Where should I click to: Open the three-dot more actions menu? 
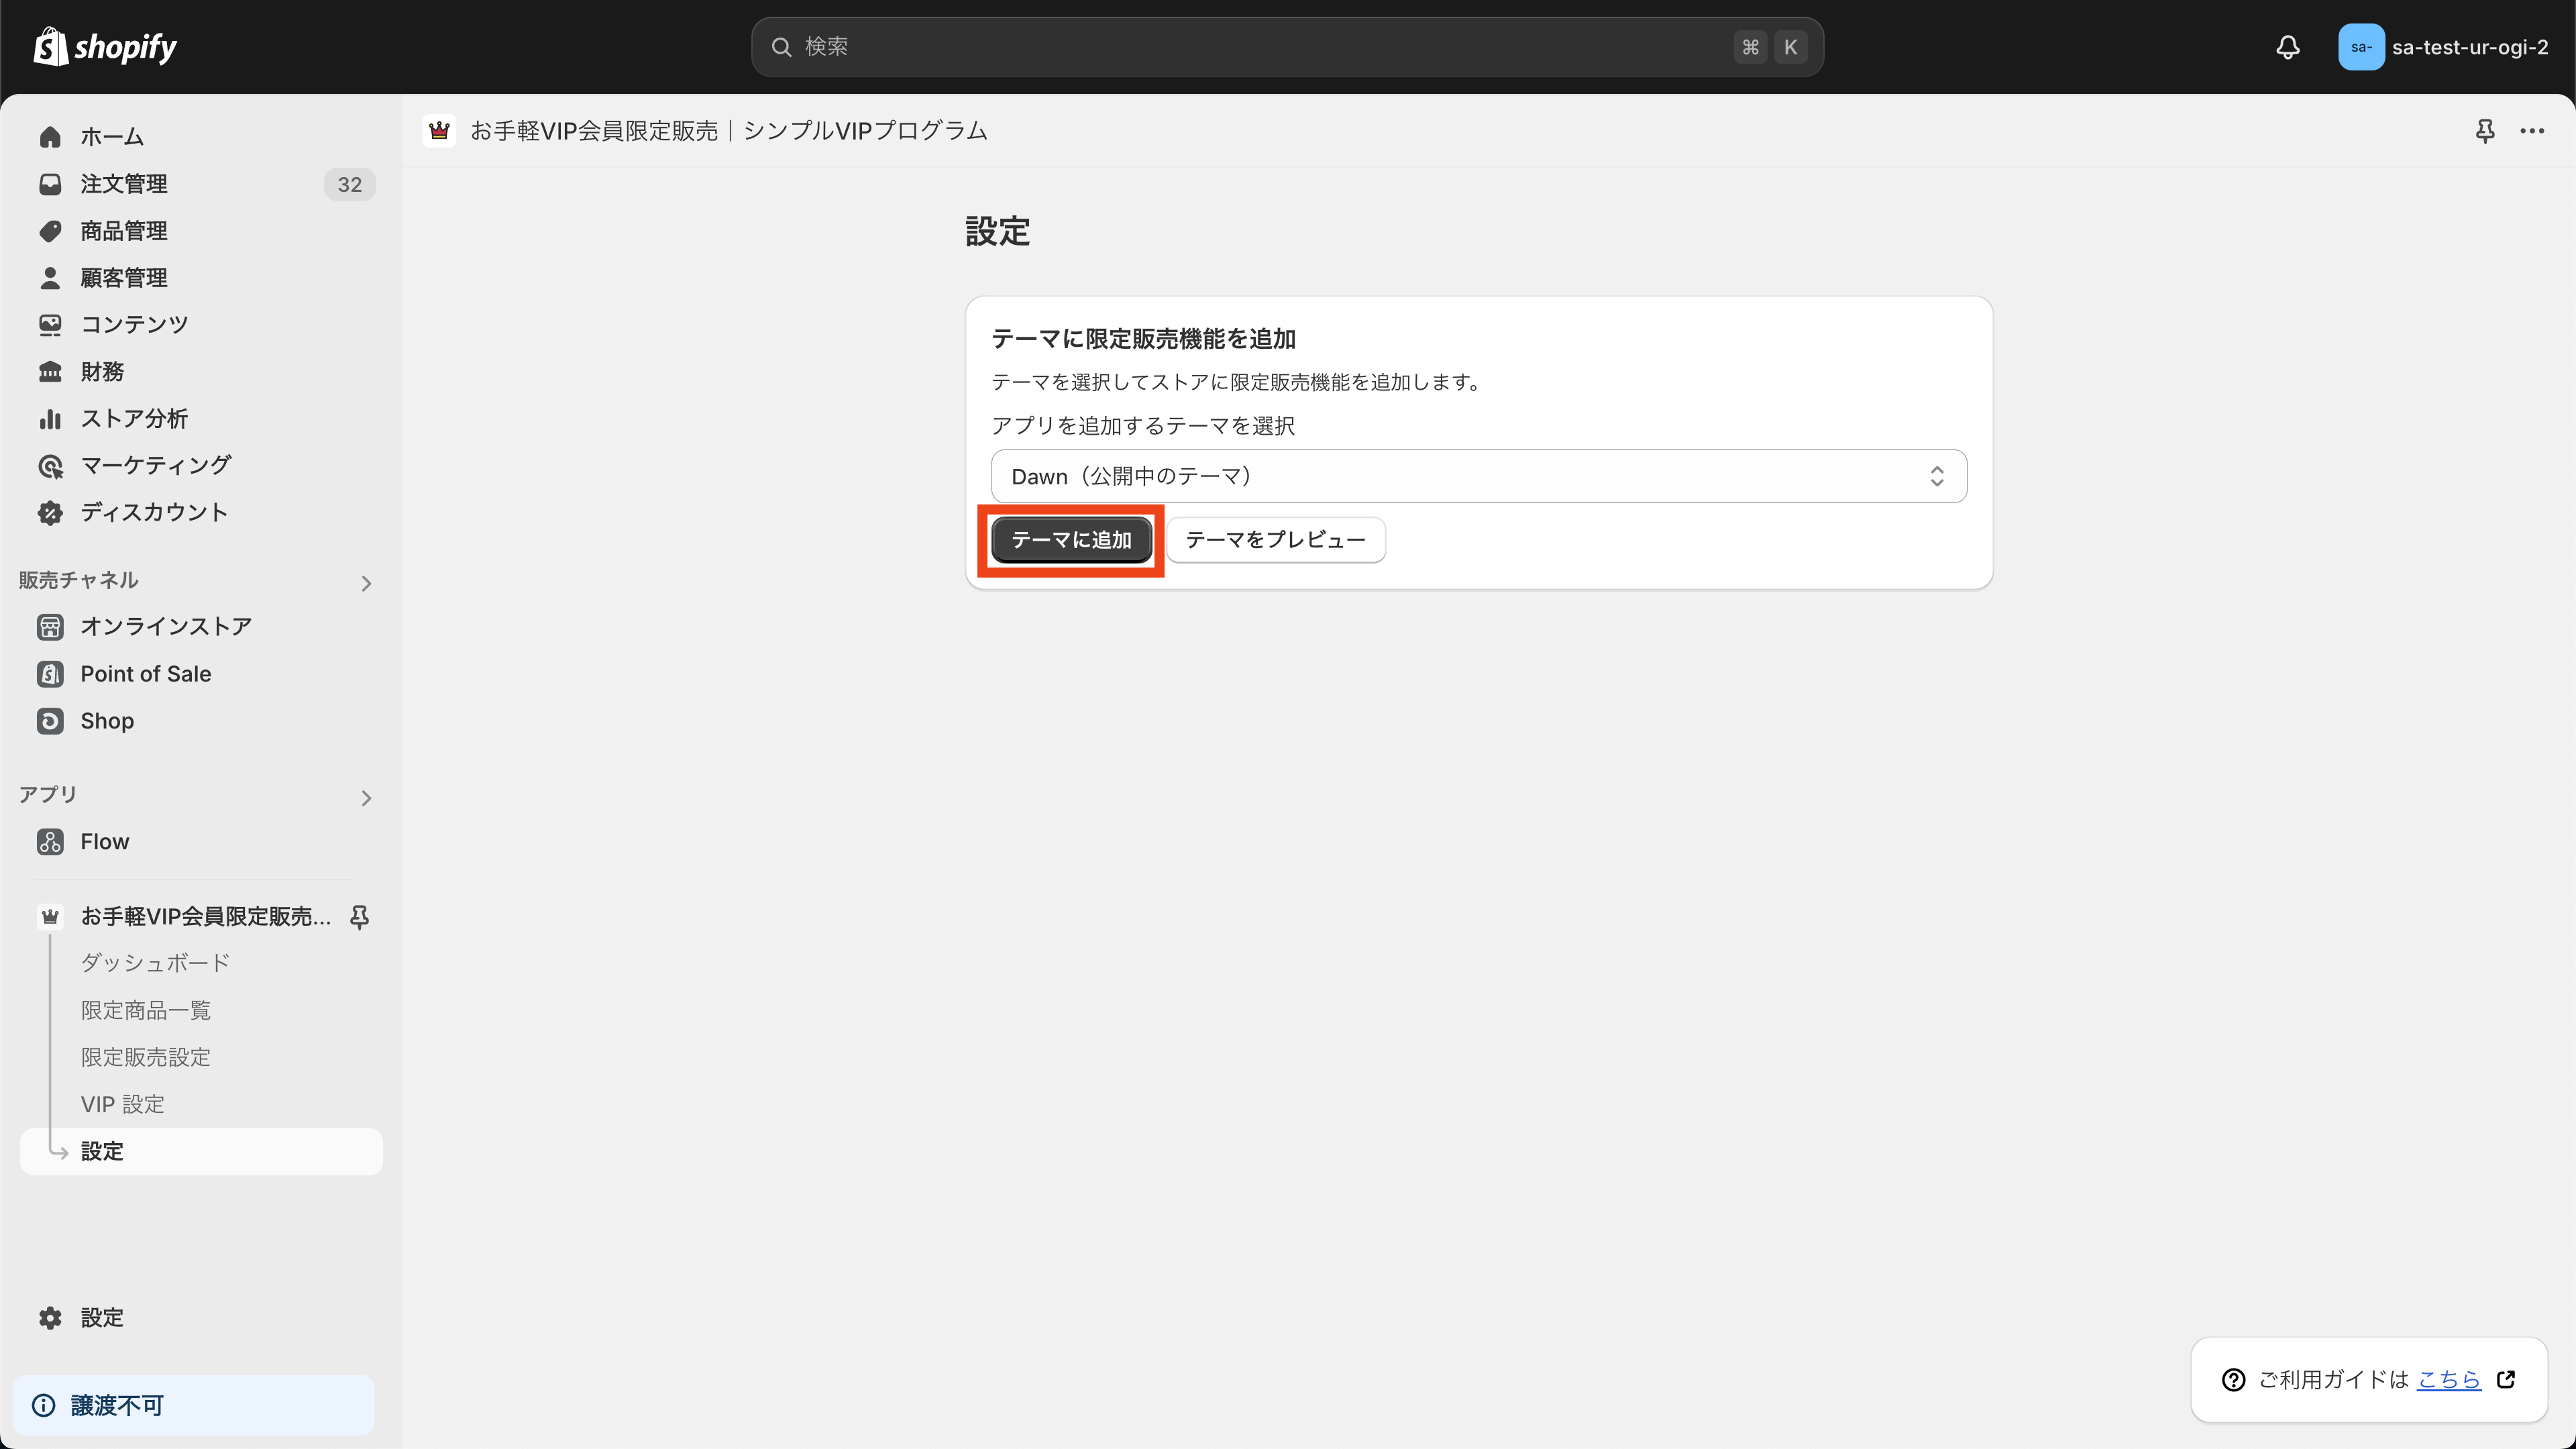pyautogui.click(x=2532, y=131)
